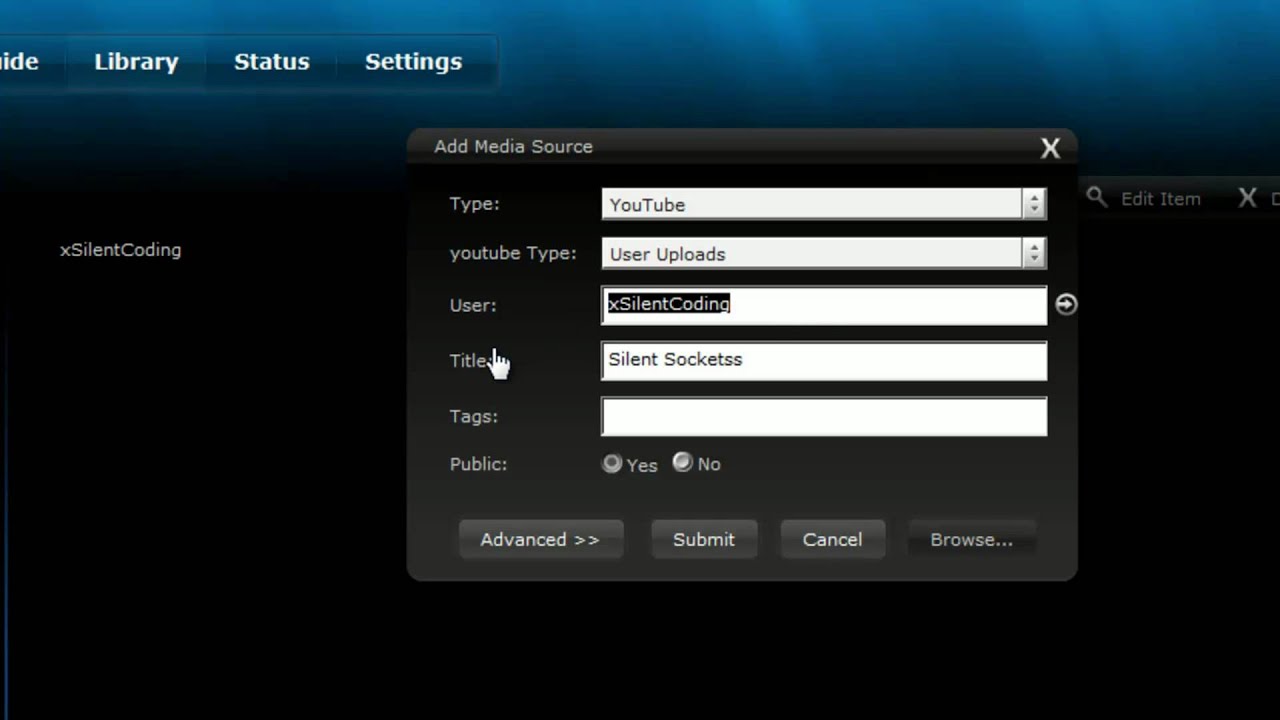The image size is (1280, 720).
Task: Expand the Advanced >> options
Action: point(540,539)
